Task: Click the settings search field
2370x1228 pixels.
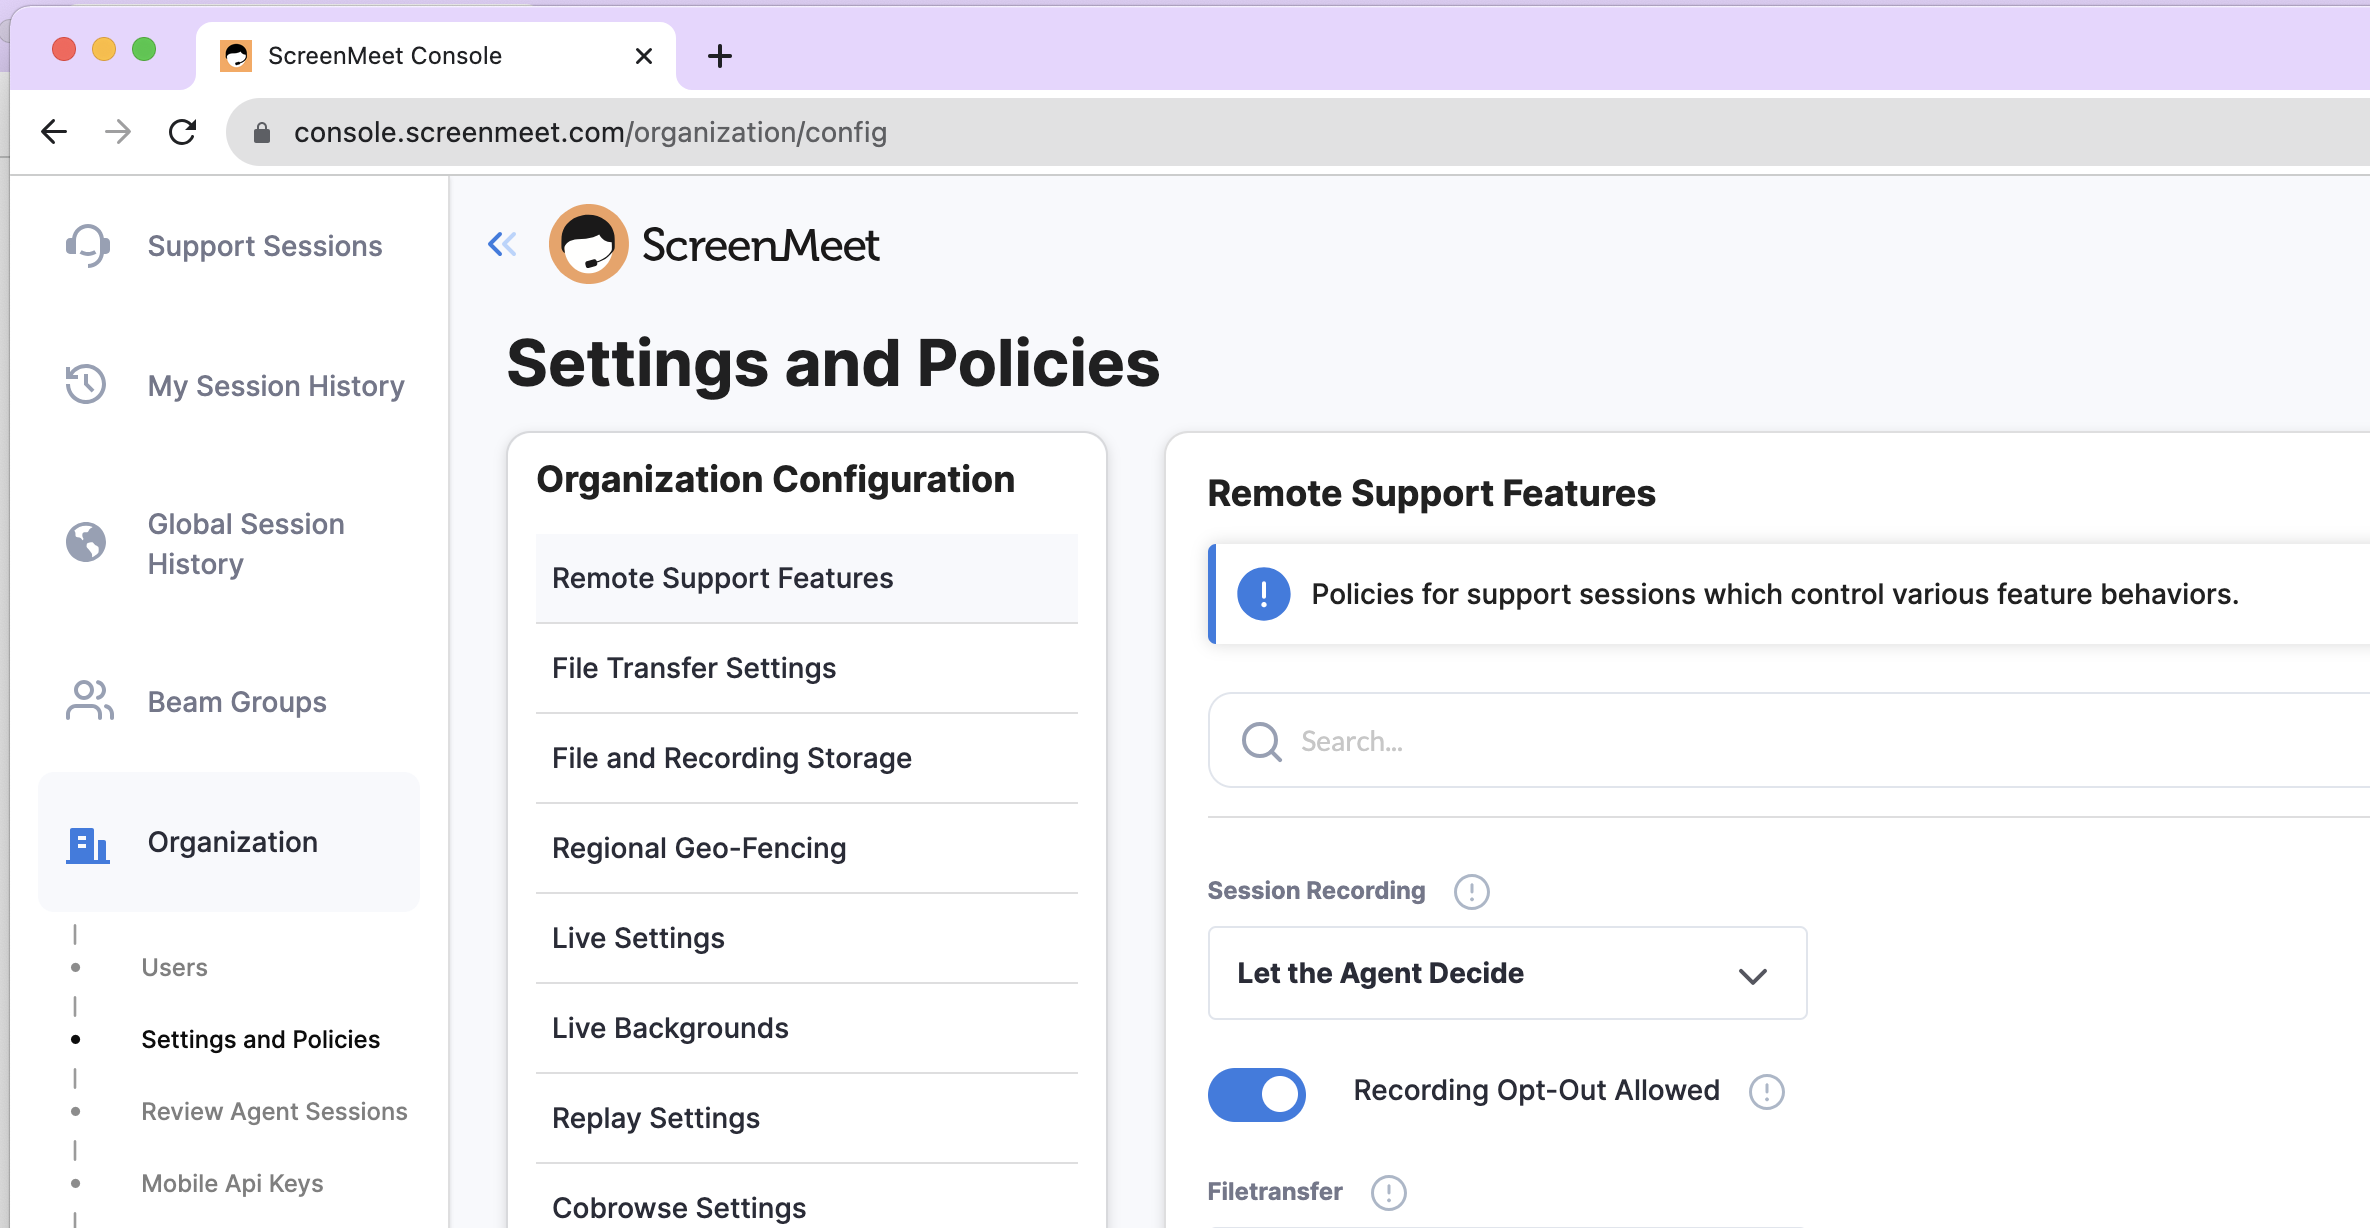Action: [1789, 741]
